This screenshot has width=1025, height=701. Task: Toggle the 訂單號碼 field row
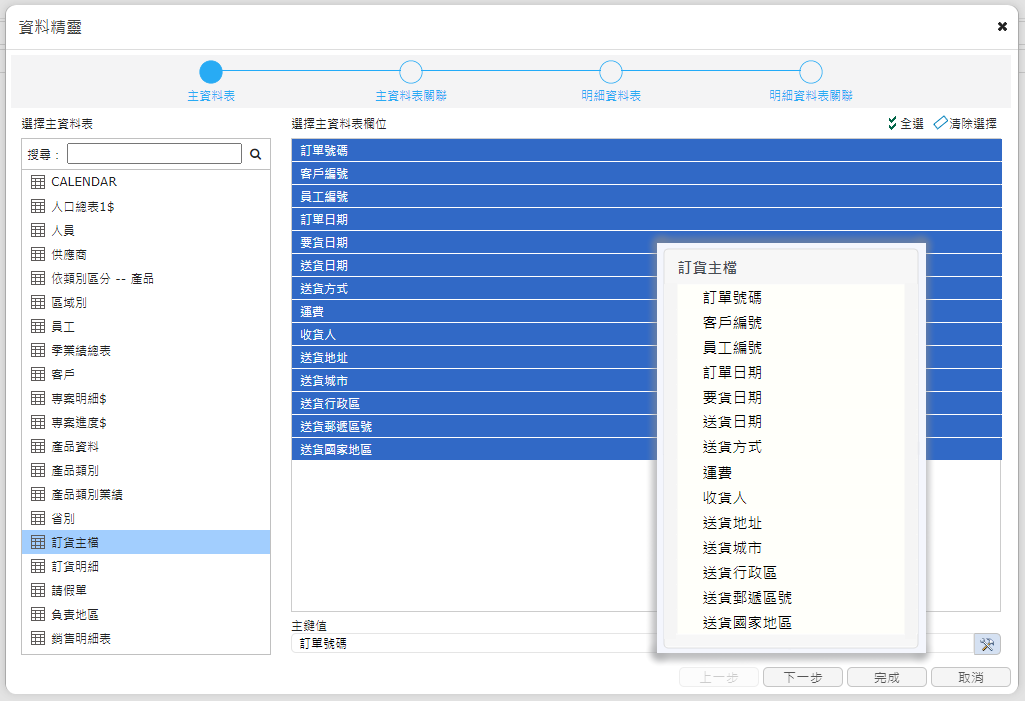[x=646, y=150]
